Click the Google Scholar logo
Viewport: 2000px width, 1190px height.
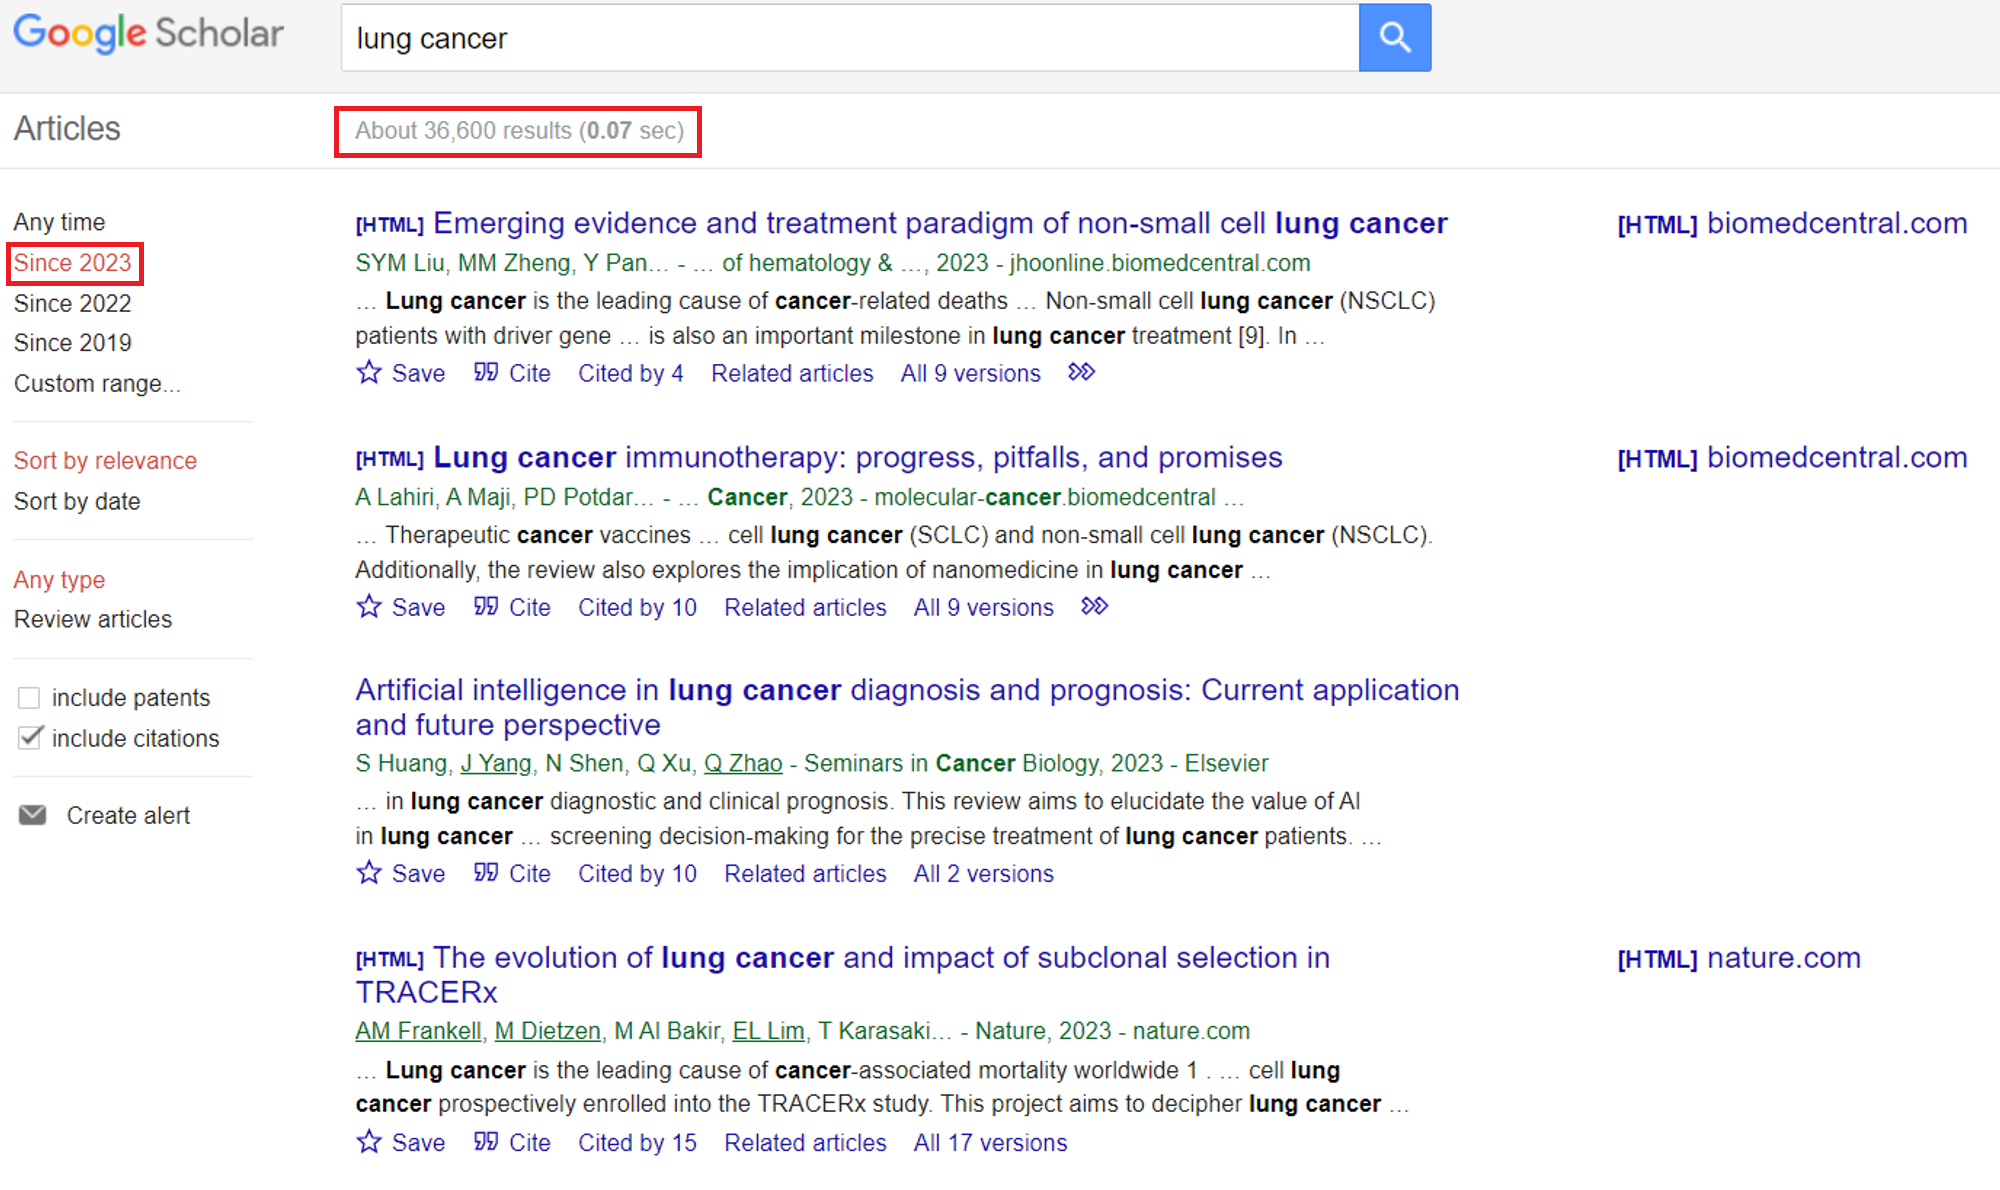pyautogui.click(x=148, y=34)
